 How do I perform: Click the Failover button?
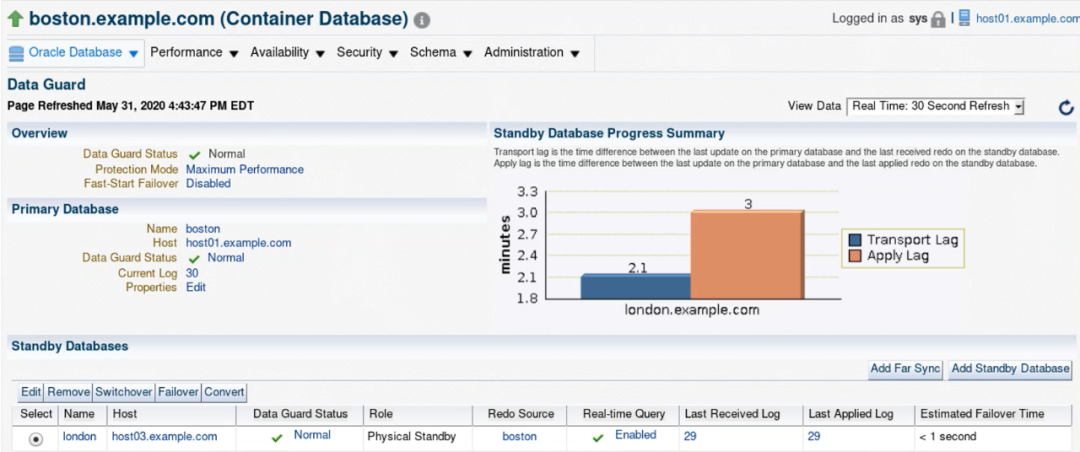[x=178, y=392]
